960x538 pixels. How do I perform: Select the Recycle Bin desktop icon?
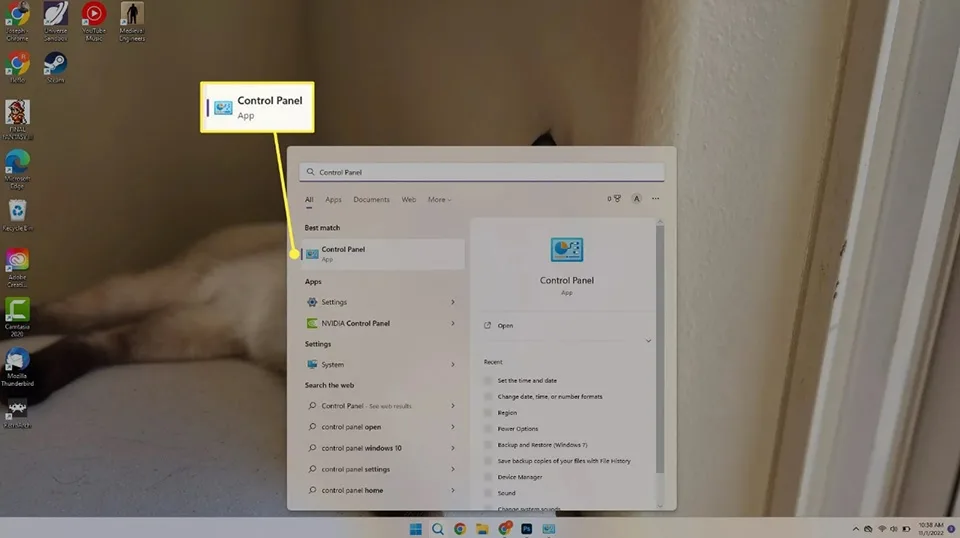[17, 215]
